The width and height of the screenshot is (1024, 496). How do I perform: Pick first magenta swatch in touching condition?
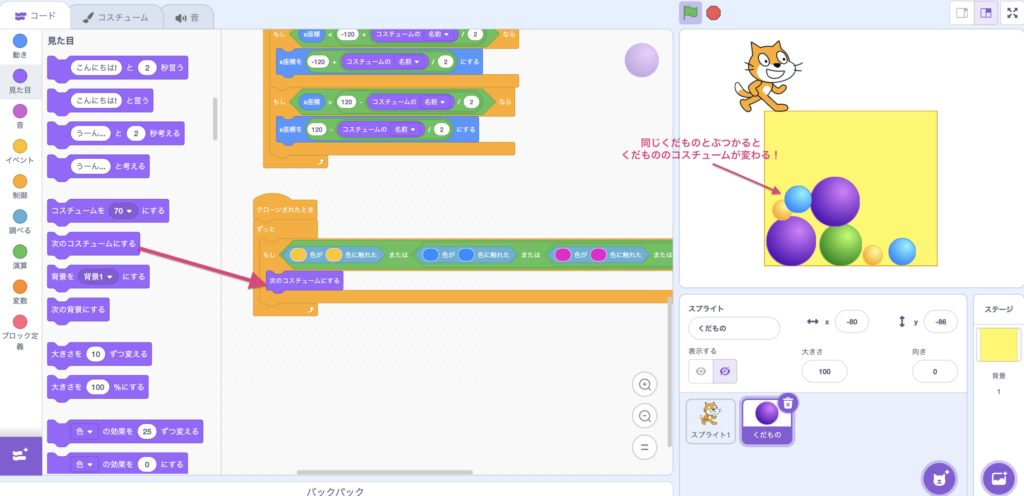pos(563,255)
